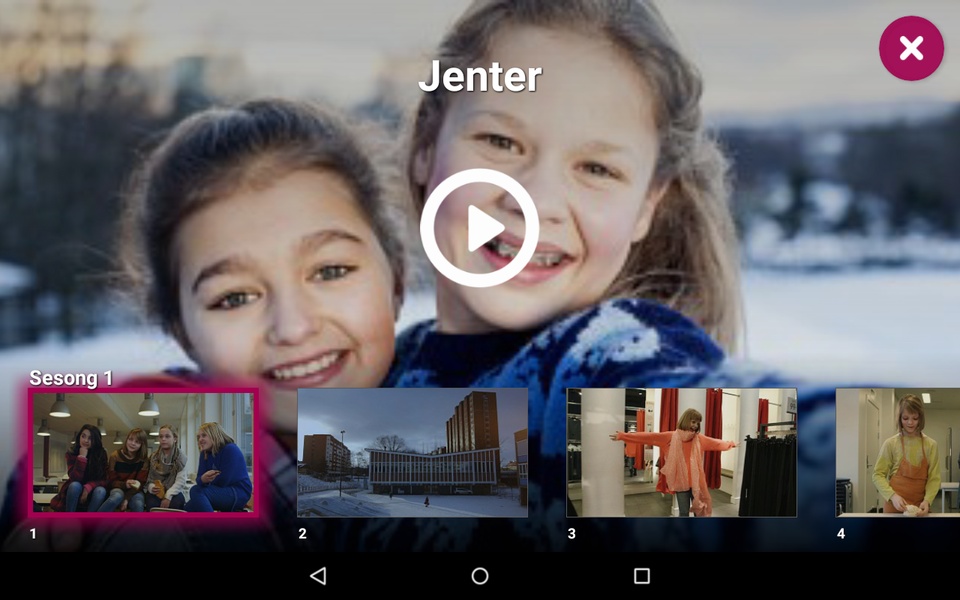
Task: Close the Jenter overlay with the X button
Action: click(911, 48)
